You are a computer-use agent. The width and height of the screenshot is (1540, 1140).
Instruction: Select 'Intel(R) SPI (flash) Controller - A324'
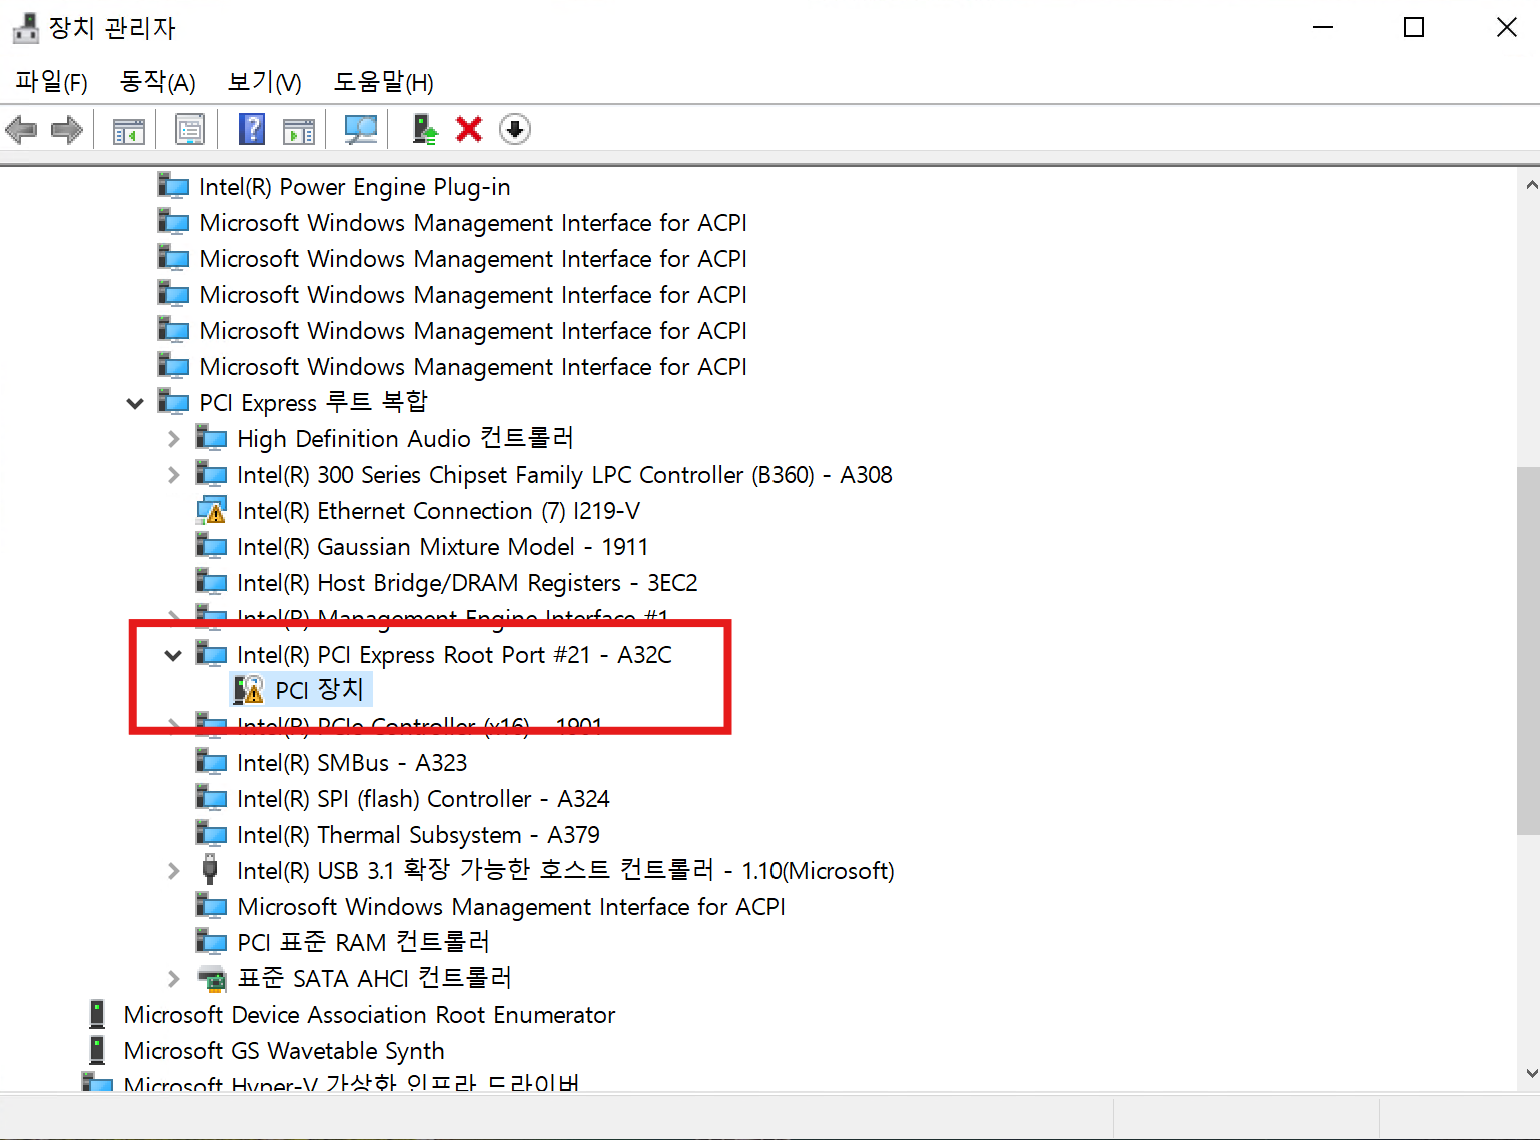423,799
